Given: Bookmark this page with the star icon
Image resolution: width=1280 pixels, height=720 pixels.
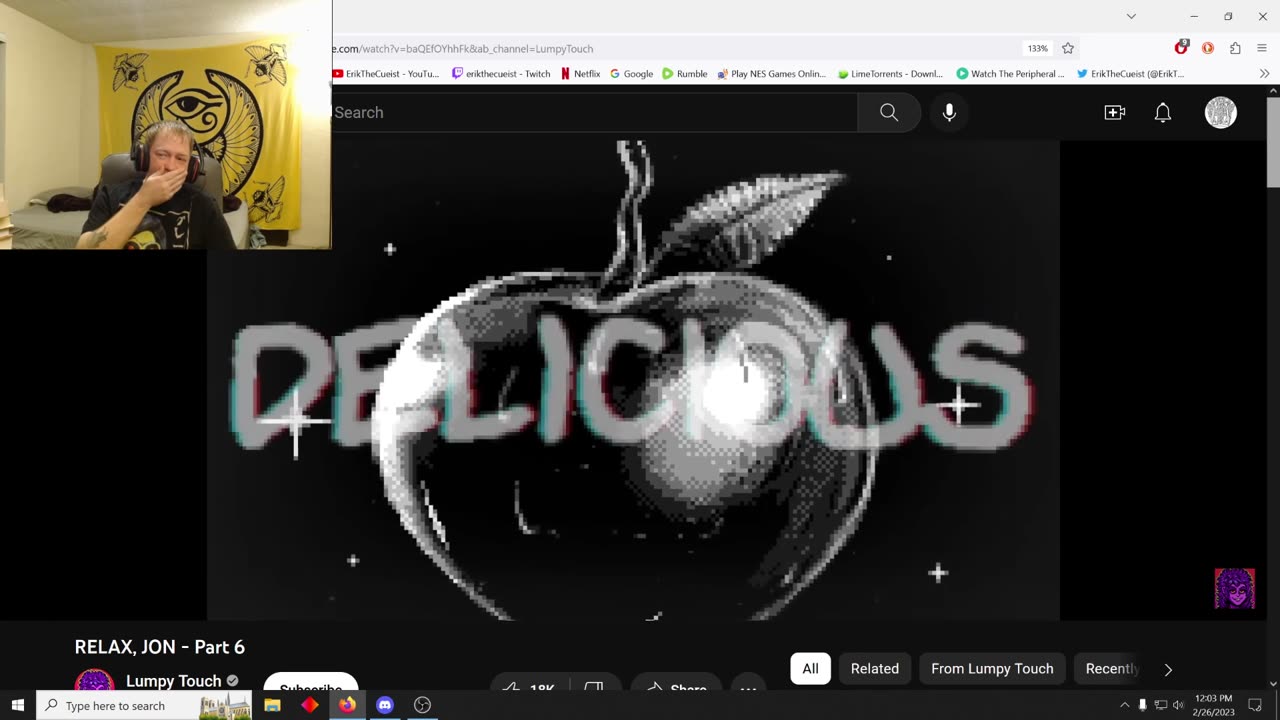Looking at the screenshot, I should [x=1067, y=48].
